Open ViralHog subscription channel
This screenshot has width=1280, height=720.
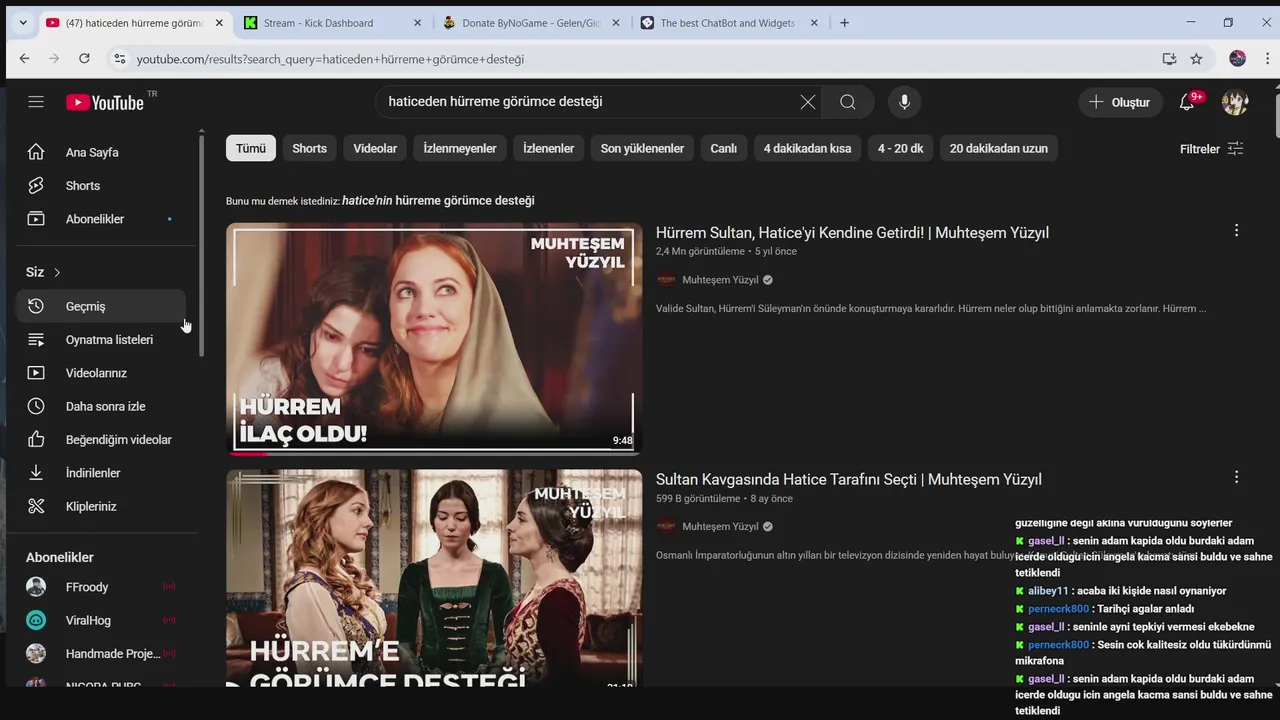point(101,620)
